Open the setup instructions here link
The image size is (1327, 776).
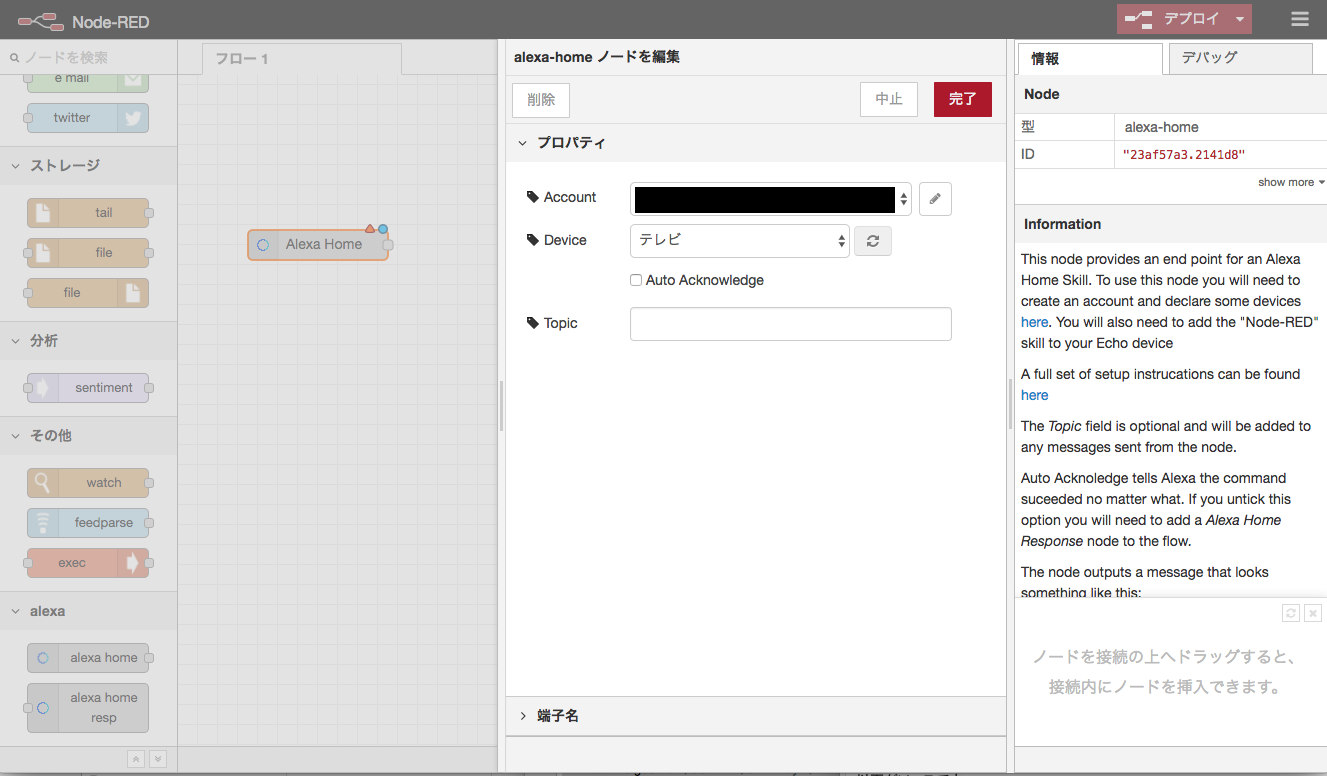pyautogui.click(x=1034, y=395)
